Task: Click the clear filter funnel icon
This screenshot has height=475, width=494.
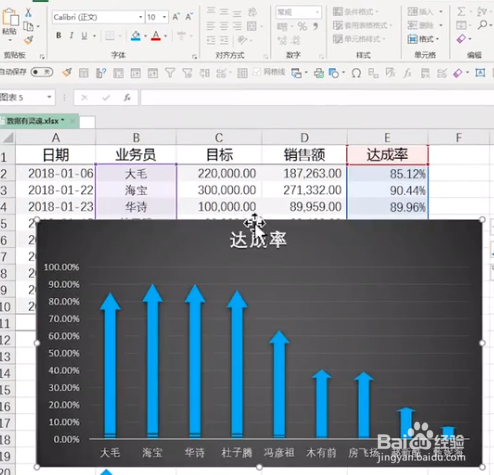Action: point(187,72)
